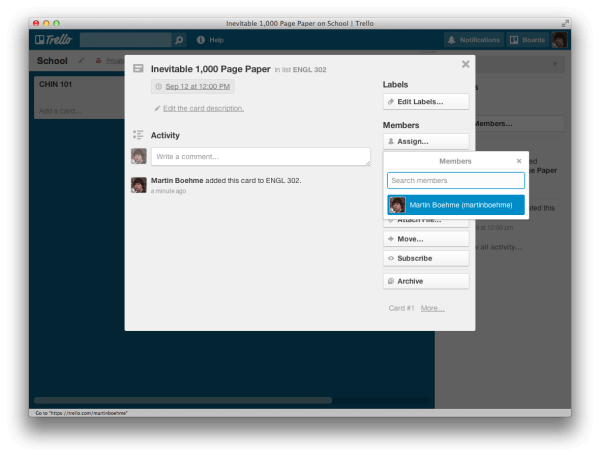600x457 pixels.
Task: Click the search magnifier icon
Action: tap(179, 40)
